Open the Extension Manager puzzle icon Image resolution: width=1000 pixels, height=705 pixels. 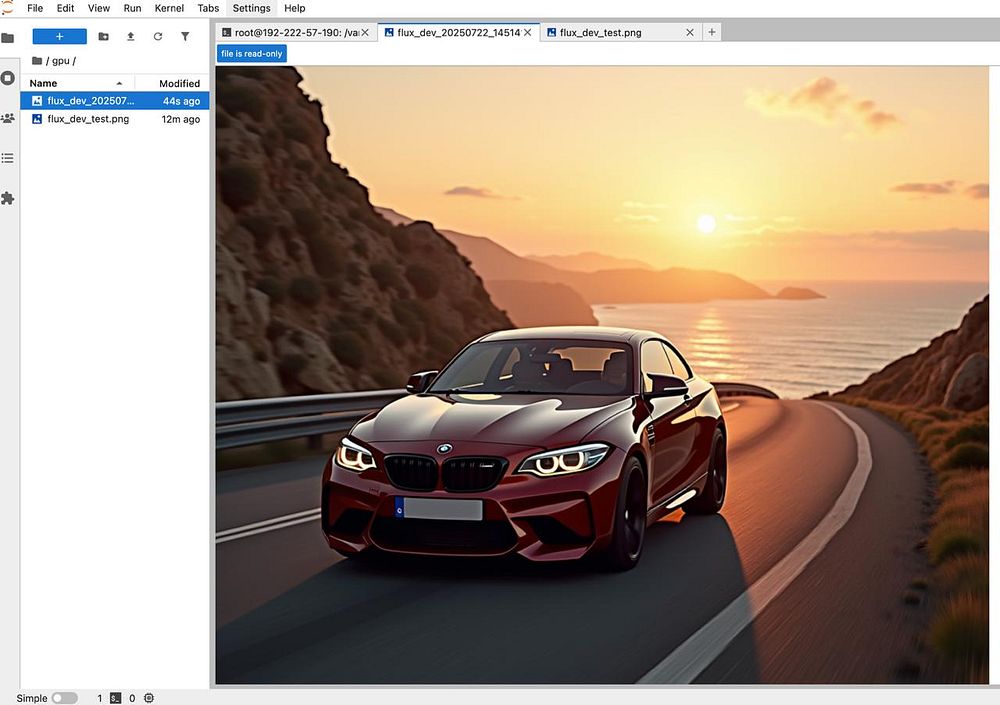(x=8, y=198)
